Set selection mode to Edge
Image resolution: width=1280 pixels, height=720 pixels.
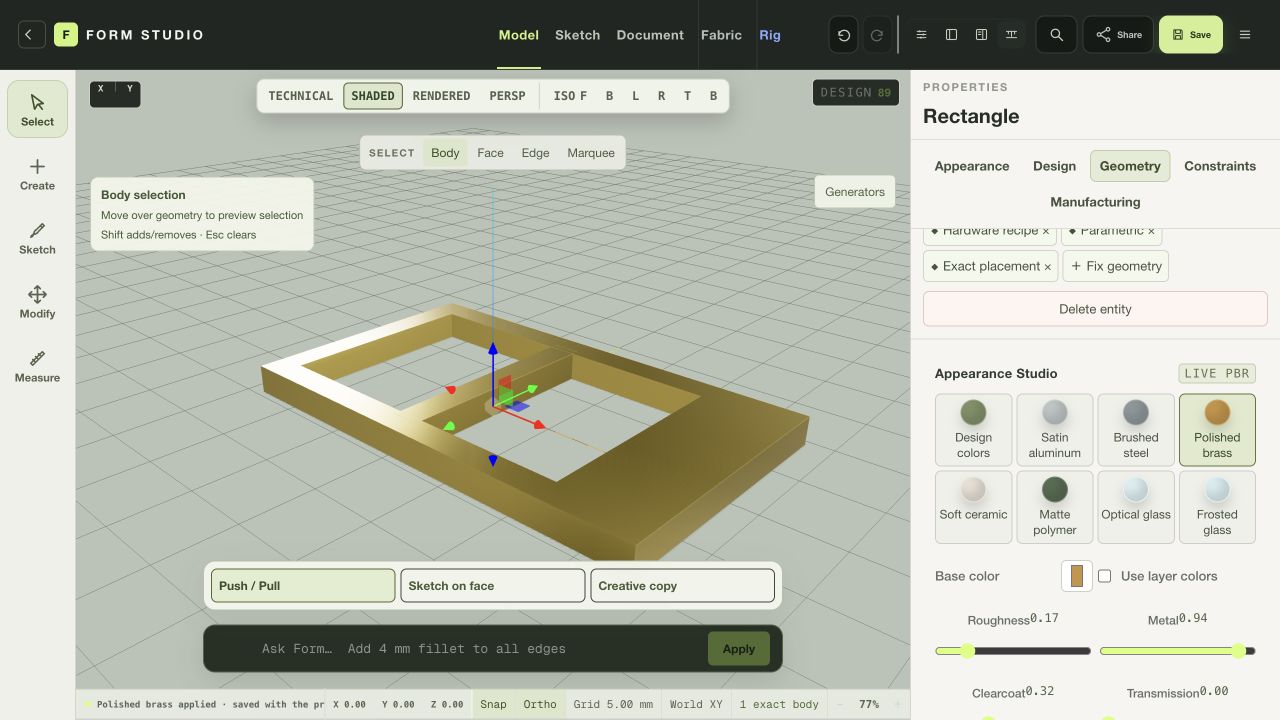point(535,153)
